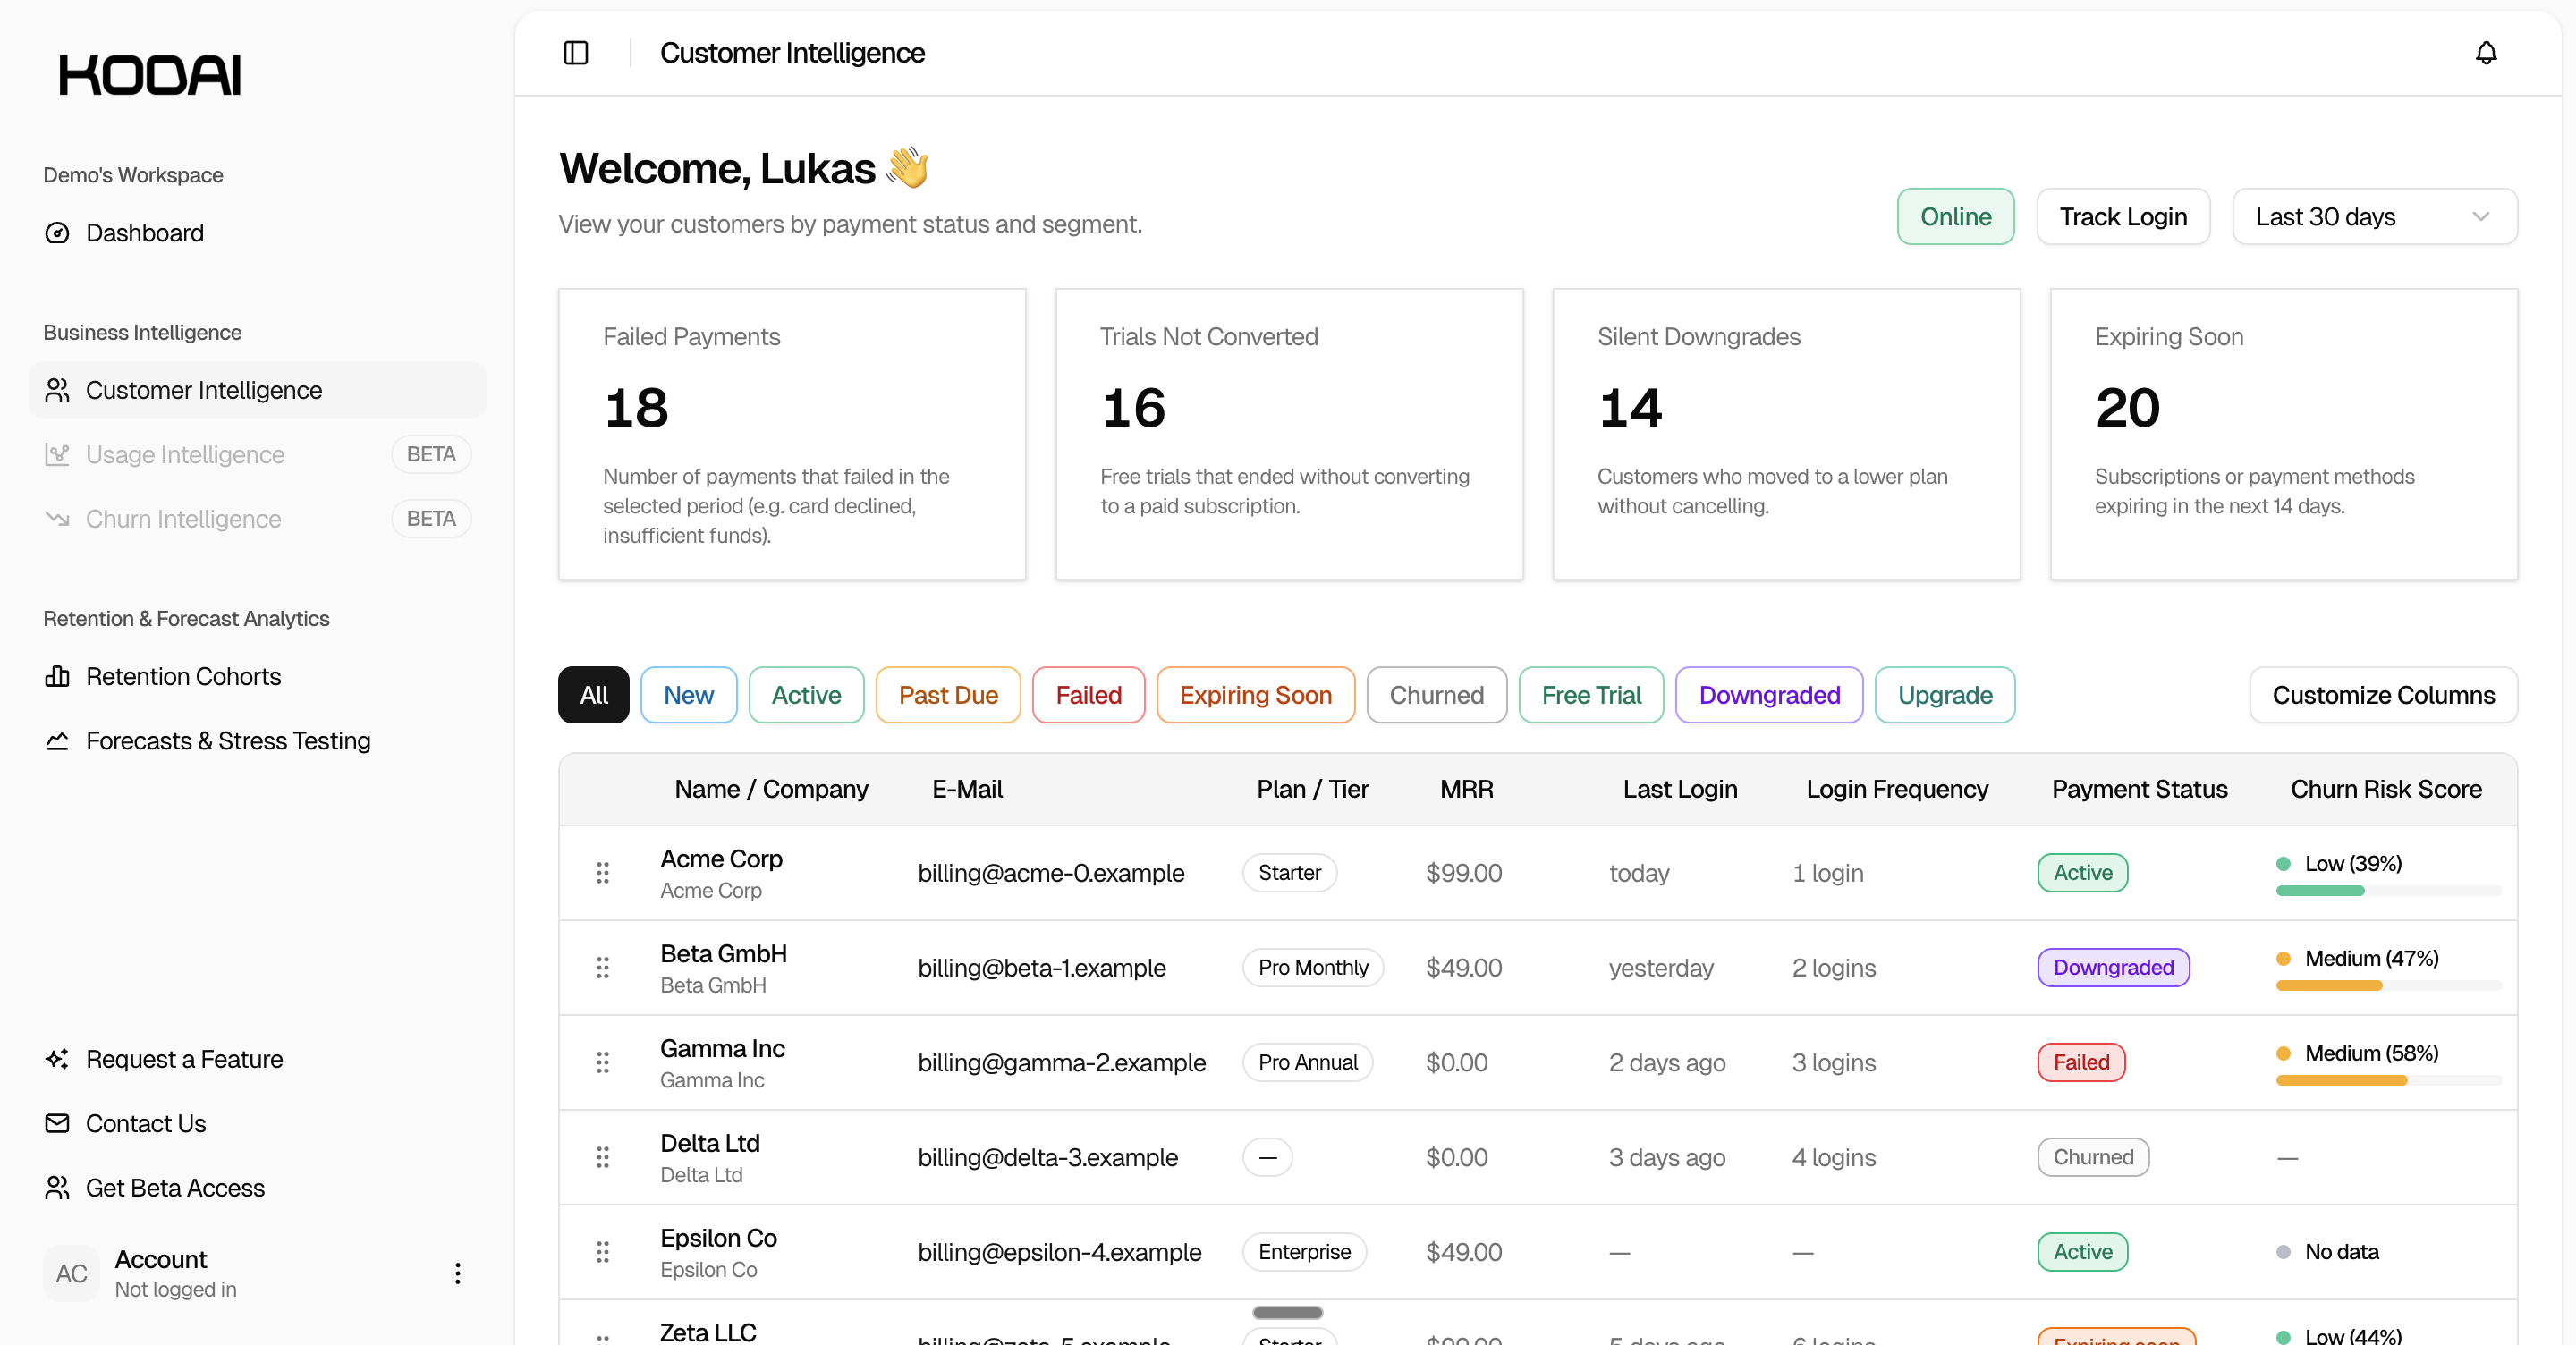Screen dimensions: 2576x1345
Task: Click the Retention Cohorts chart icon
Action: coord(57,677)
